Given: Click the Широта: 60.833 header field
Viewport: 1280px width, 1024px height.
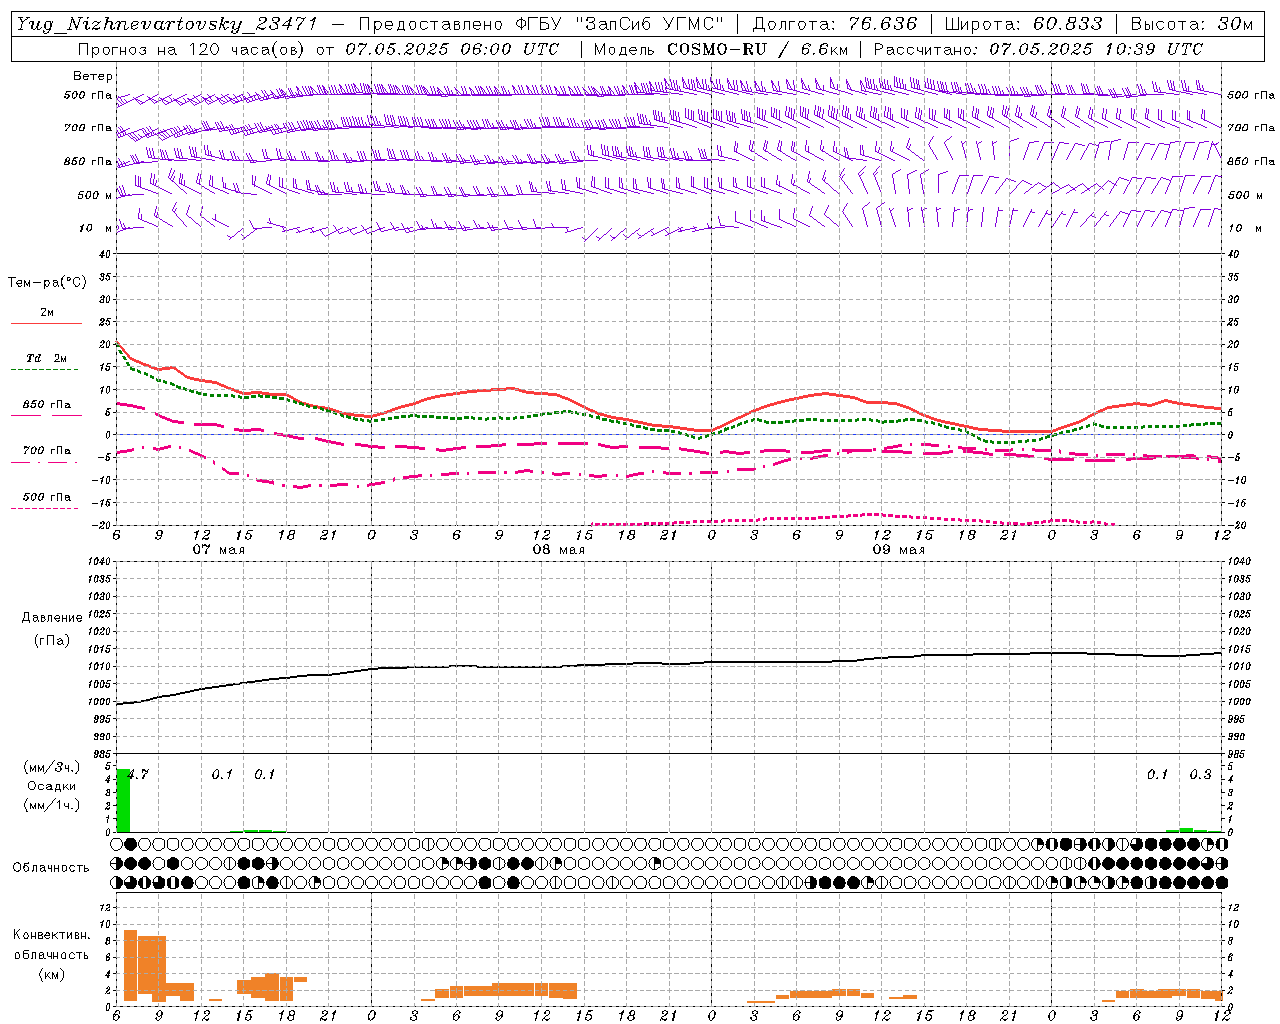Looking at the screenshot, I should click(x=1023, y=24).
